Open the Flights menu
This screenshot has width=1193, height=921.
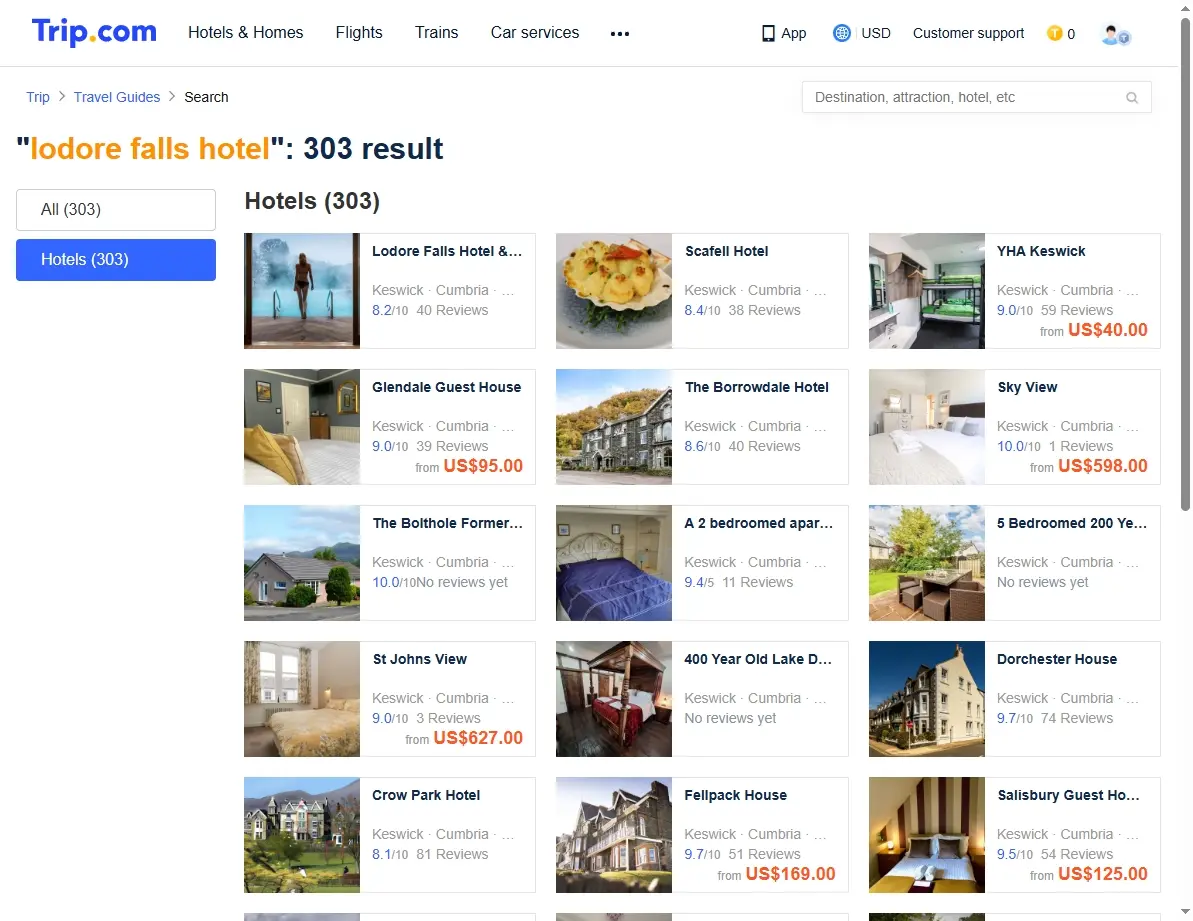[x=359, y=33]
